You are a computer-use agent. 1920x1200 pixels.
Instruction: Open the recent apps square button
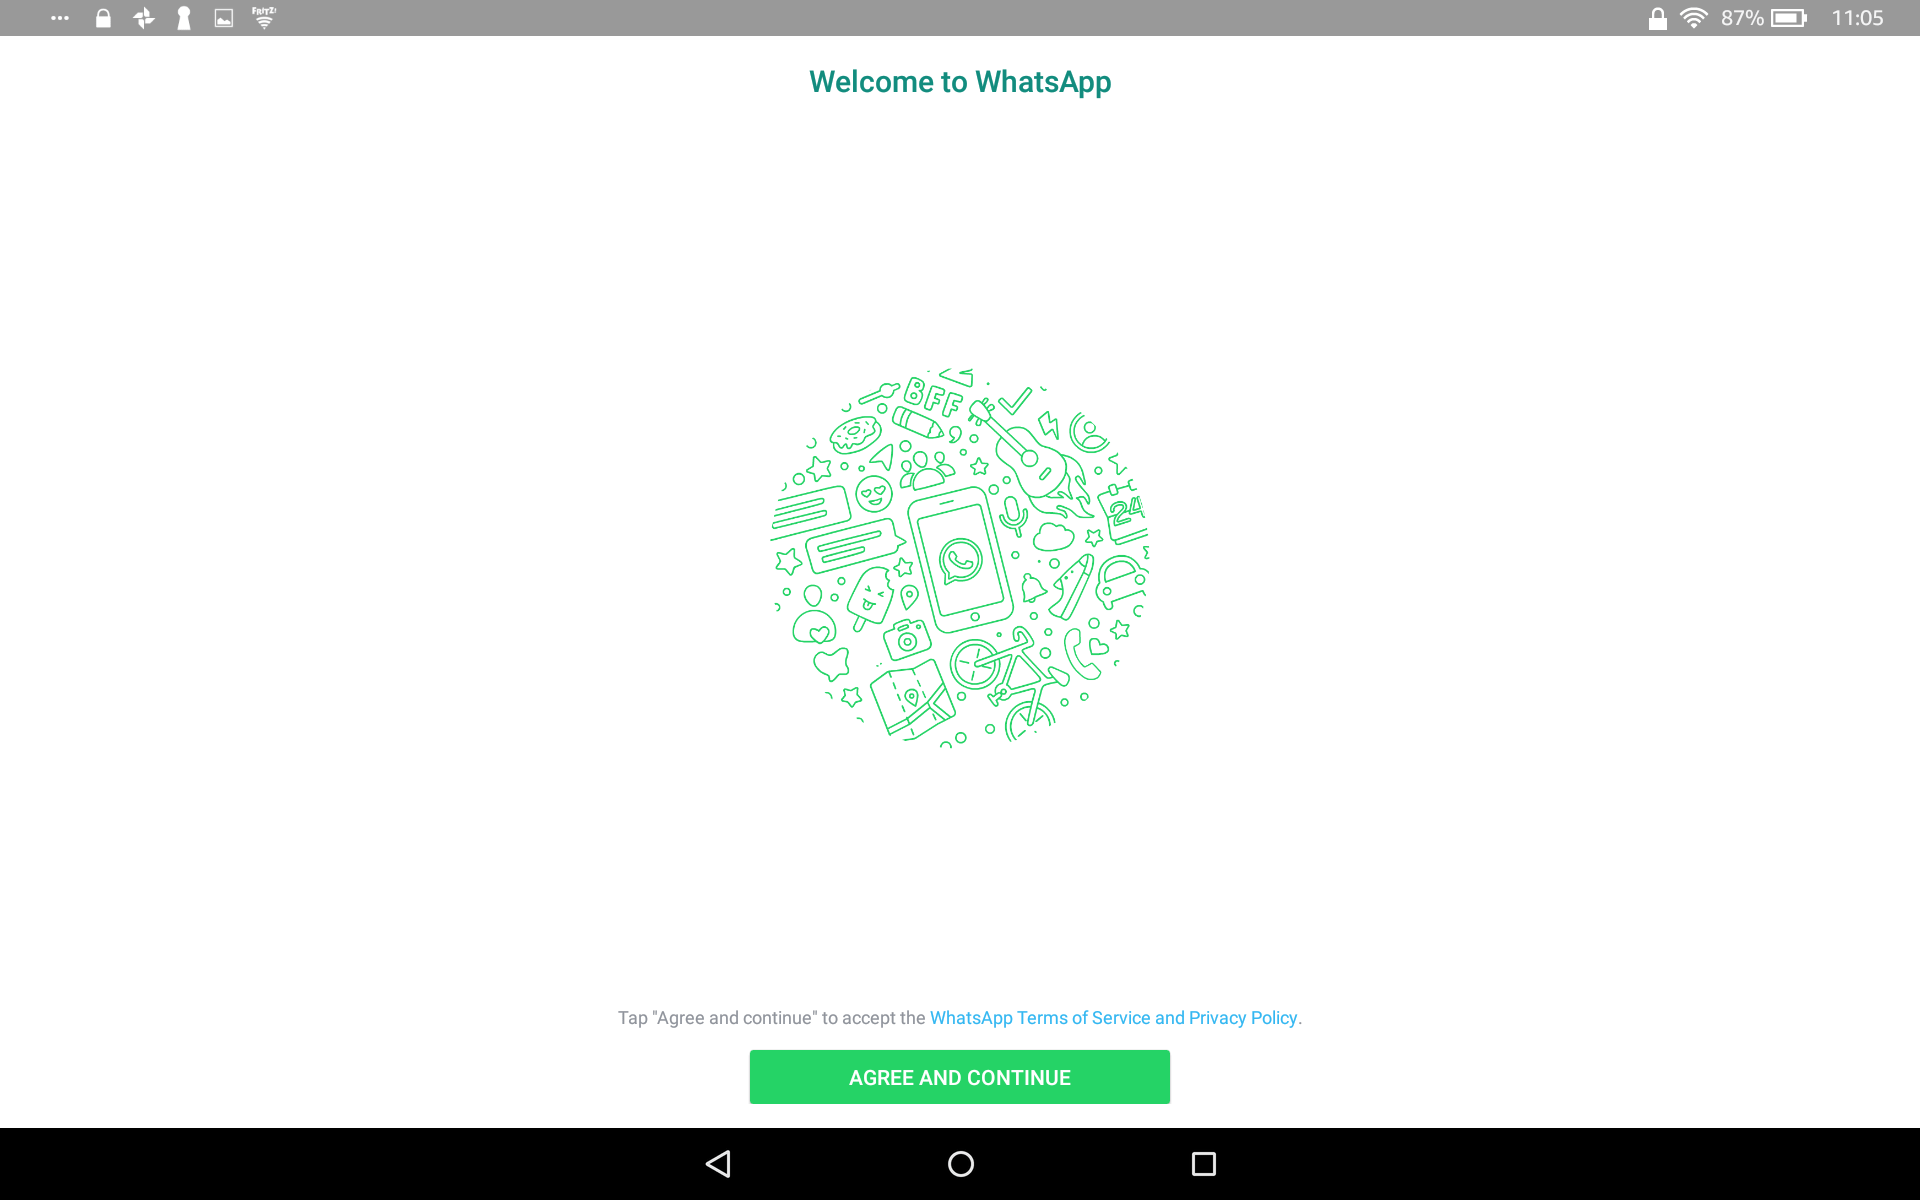click(1203, 1163)
